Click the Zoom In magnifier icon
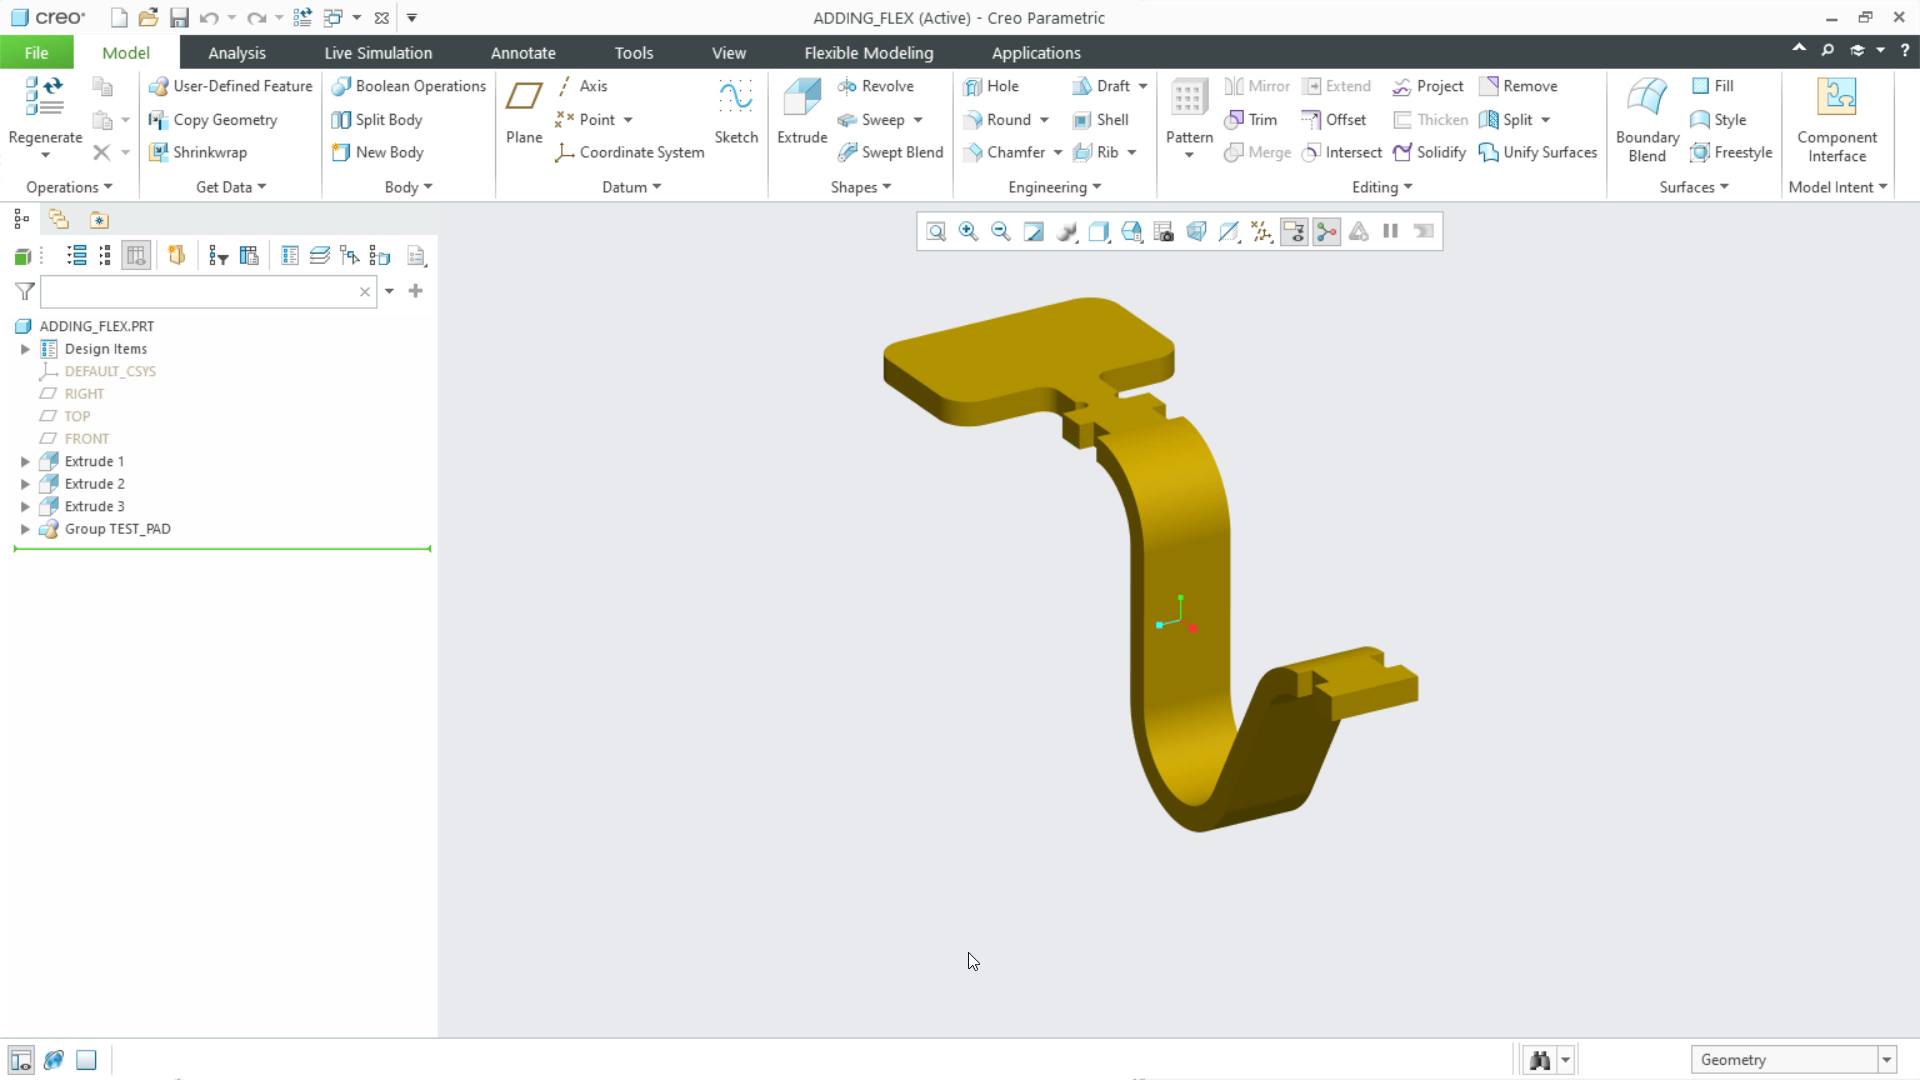Screen dimensions: 1920x1080 (968, 232)
